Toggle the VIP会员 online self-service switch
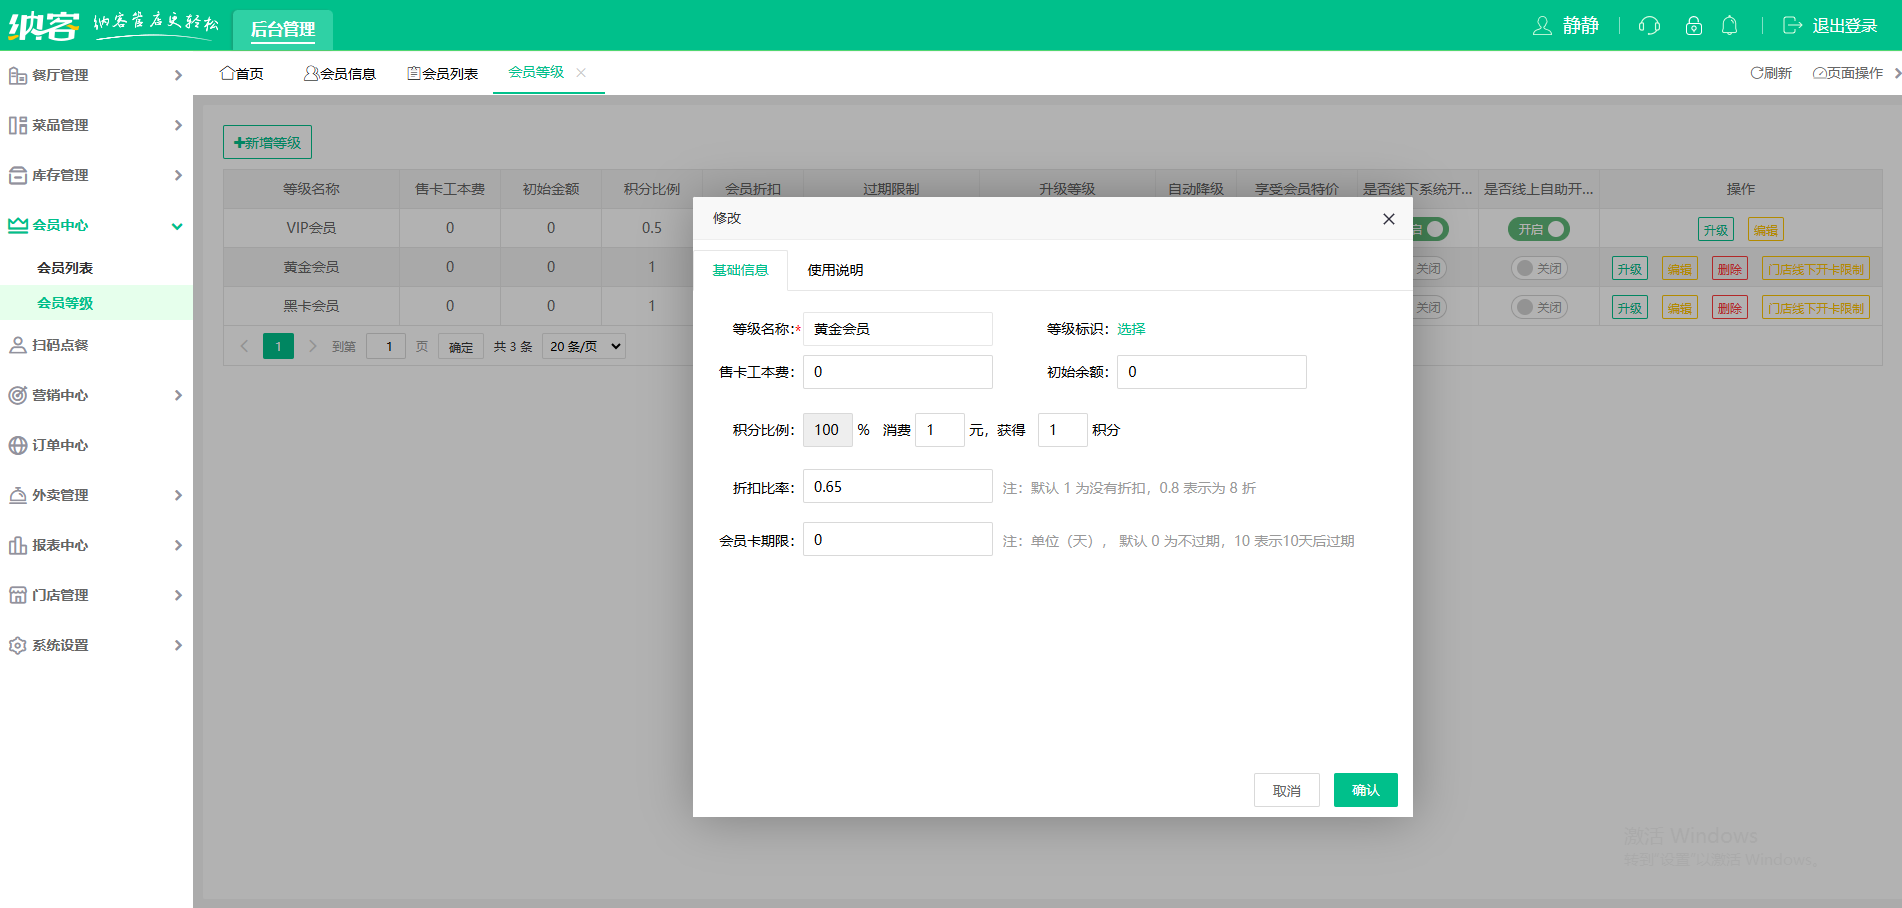 pyautogui.click(x=1538, y=229)
